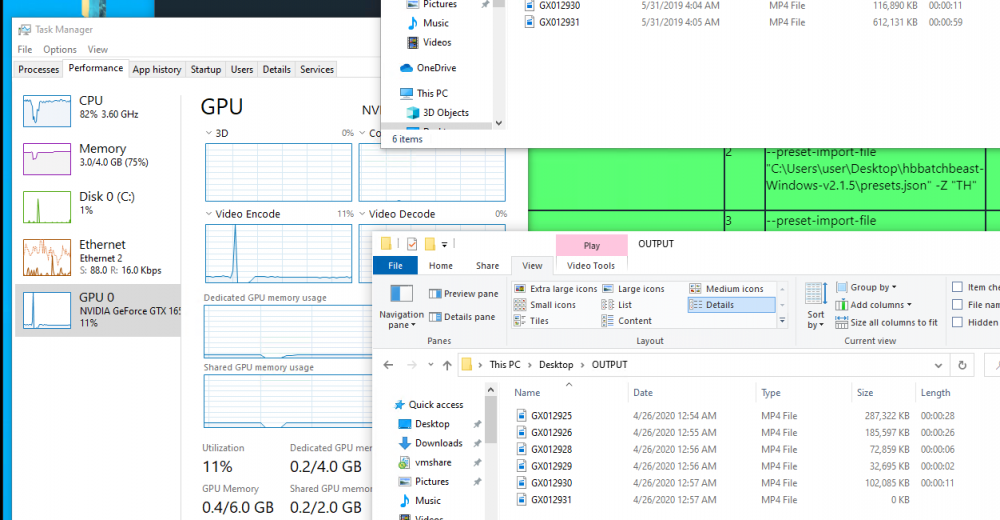This screenshot has height=520, width=1000.
Task: Select the 0 KB GX012931 file
Action: (551, 500)
